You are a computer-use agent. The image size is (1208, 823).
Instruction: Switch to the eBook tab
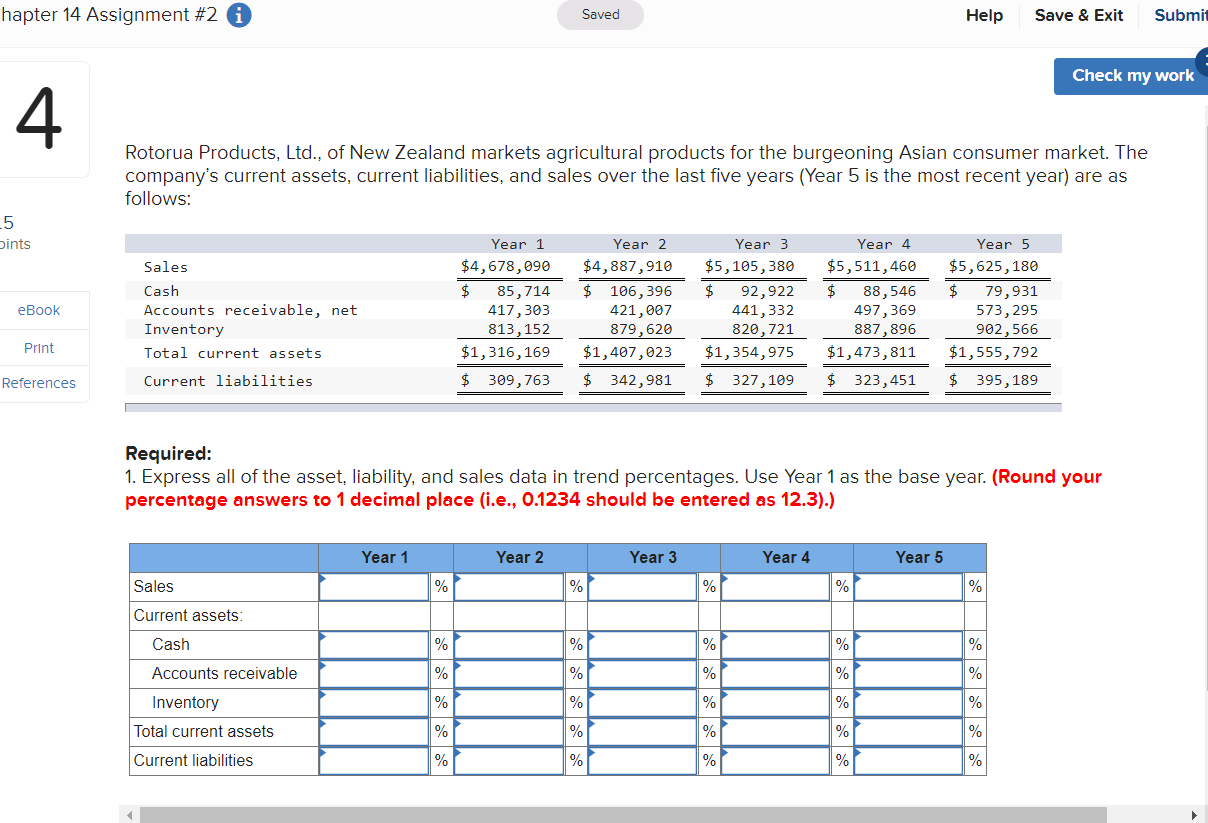coord(37,310)
